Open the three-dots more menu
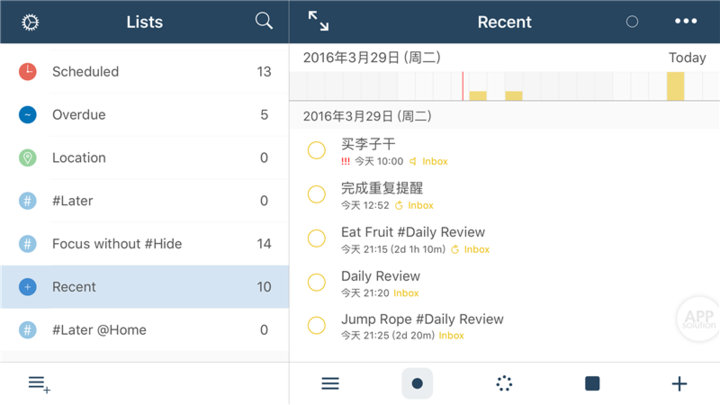The height and width of the screenshot is (405, 720). (685, 21)
